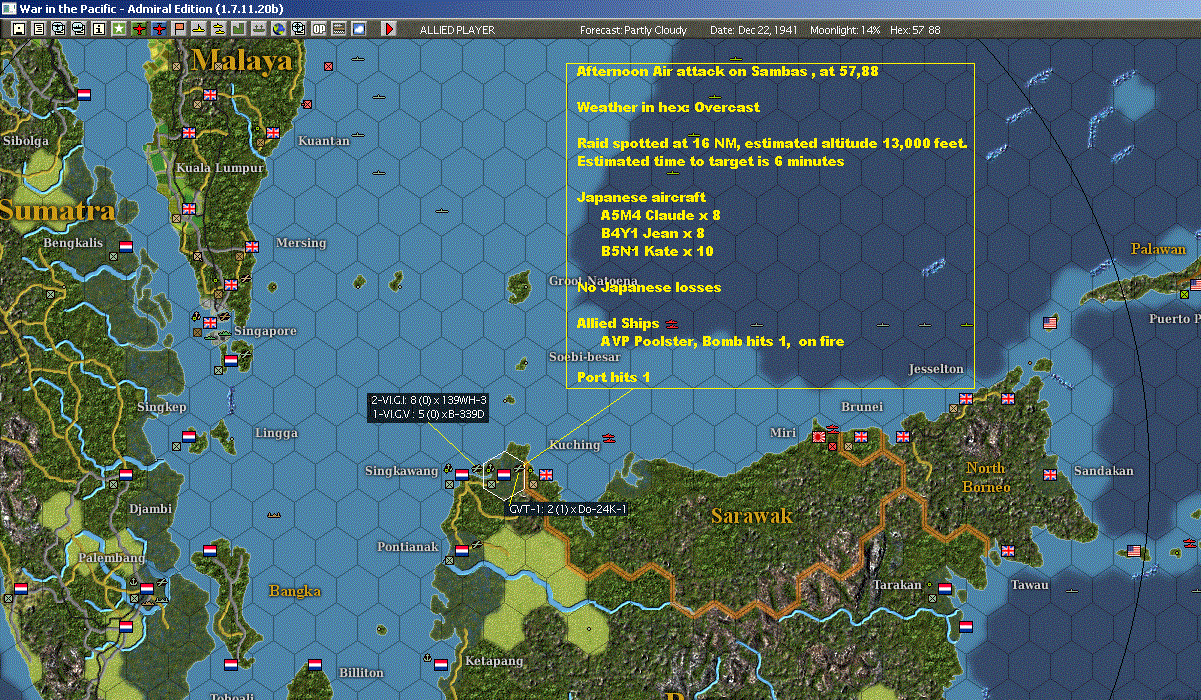Click the Ketapang city label

[494, 662]
